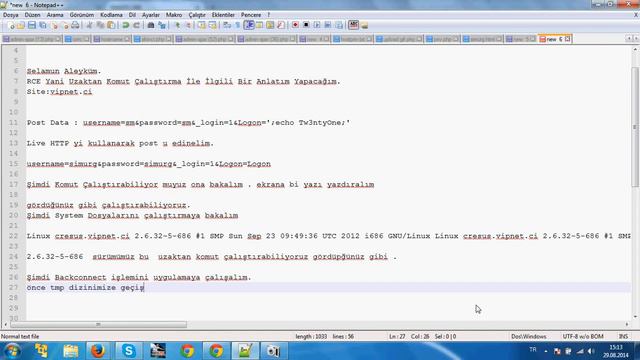Click the tab bar scroll-left arrow
Image resolution: width=640 pixels, height=360 pixels.
point(629,38)
